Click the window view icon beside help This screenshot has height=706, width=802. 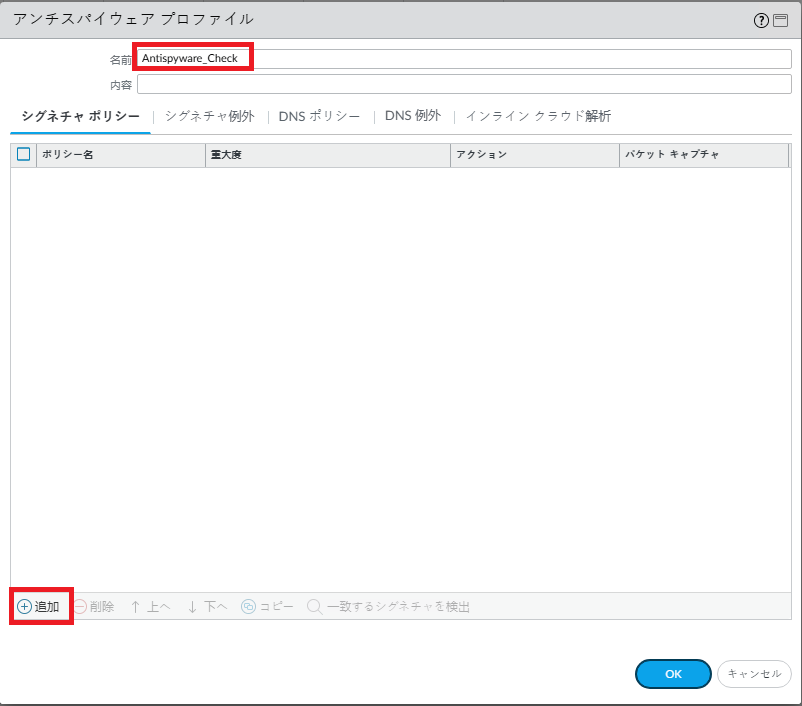pyautogui.click(x=780, y=20)
